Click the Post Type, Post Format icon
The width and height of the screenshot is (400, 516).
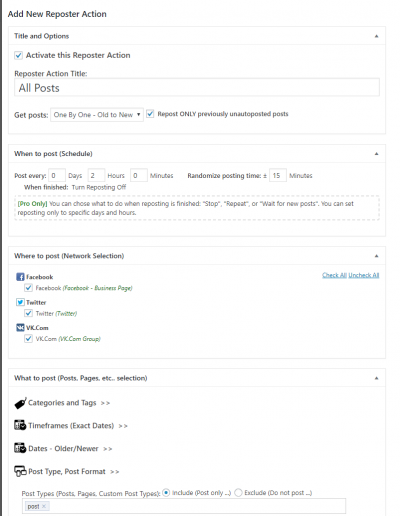pyautogui.click(x=20, y=471)
